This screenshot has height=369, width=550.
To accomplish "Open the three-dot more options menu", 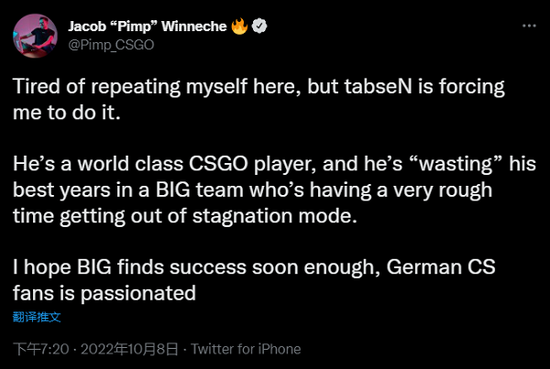I will click(529, 26).
